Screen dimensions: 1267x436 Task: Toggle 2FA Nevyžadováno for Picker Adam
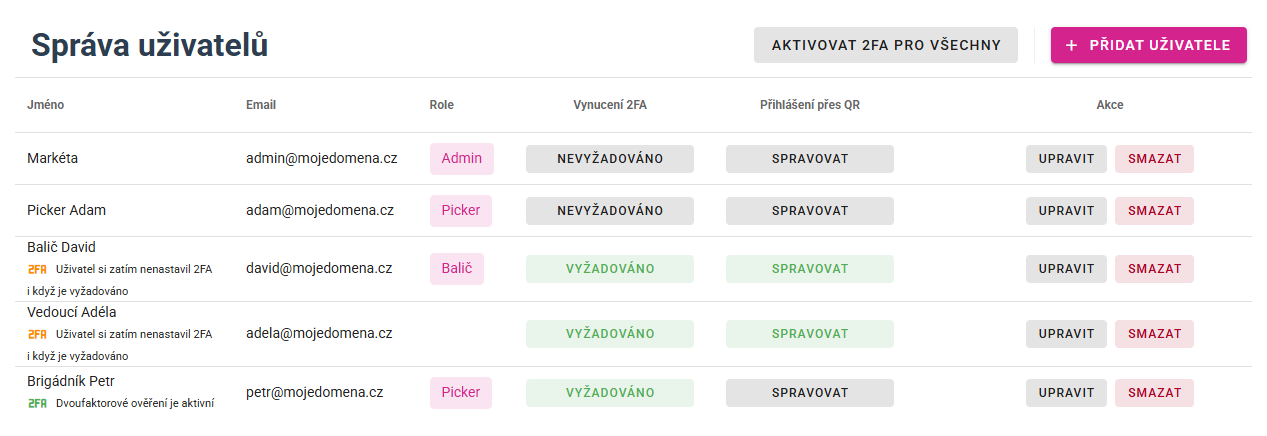coord(610,211)
